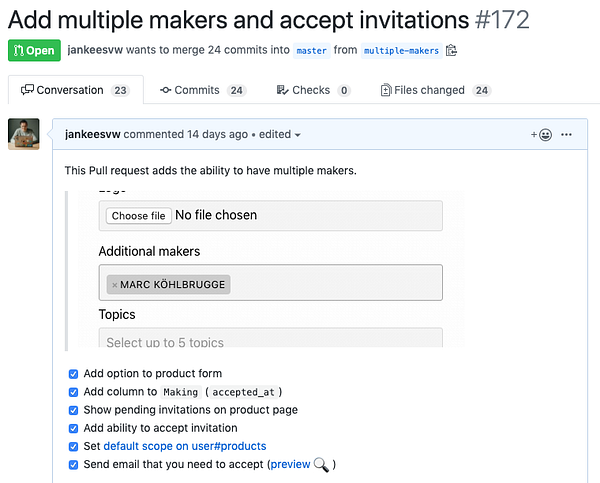Toggle the 'Add column to Making' checkbox
The width and height of the screenshot is (600, 483).
pyautogui.click(x=73, y=392)
